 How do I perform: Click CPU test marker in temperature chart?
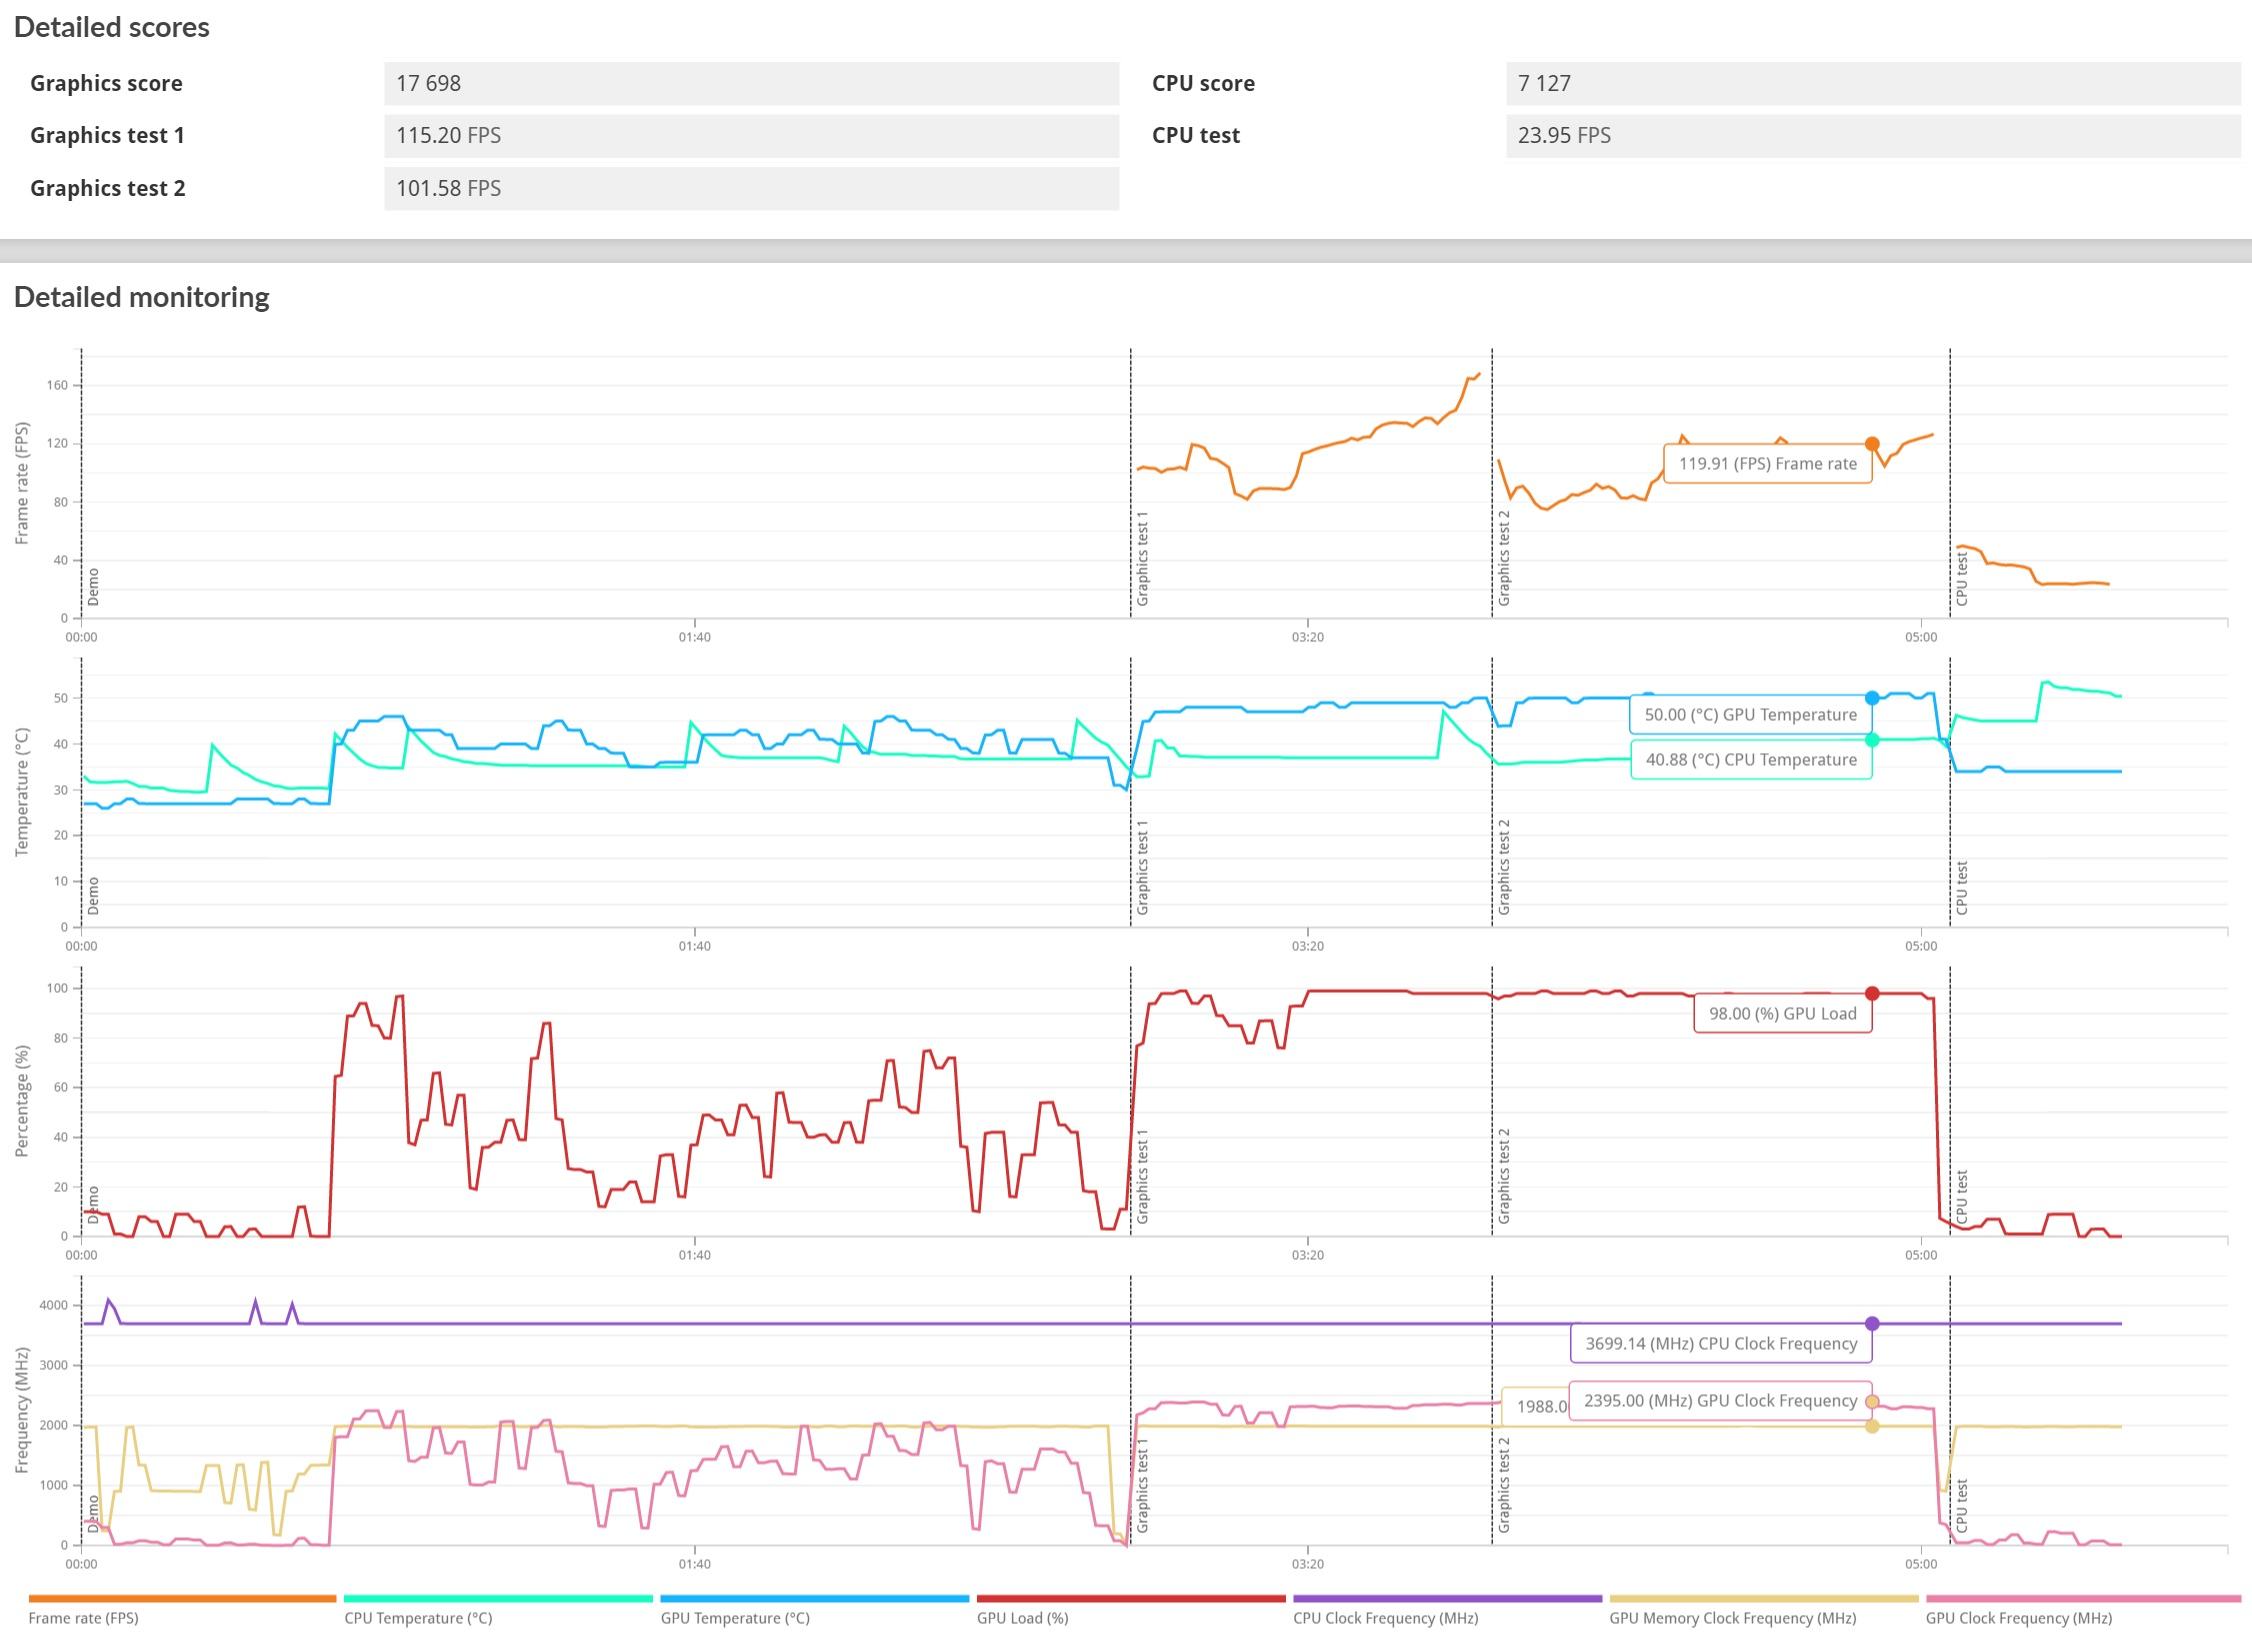(1961, 886)
